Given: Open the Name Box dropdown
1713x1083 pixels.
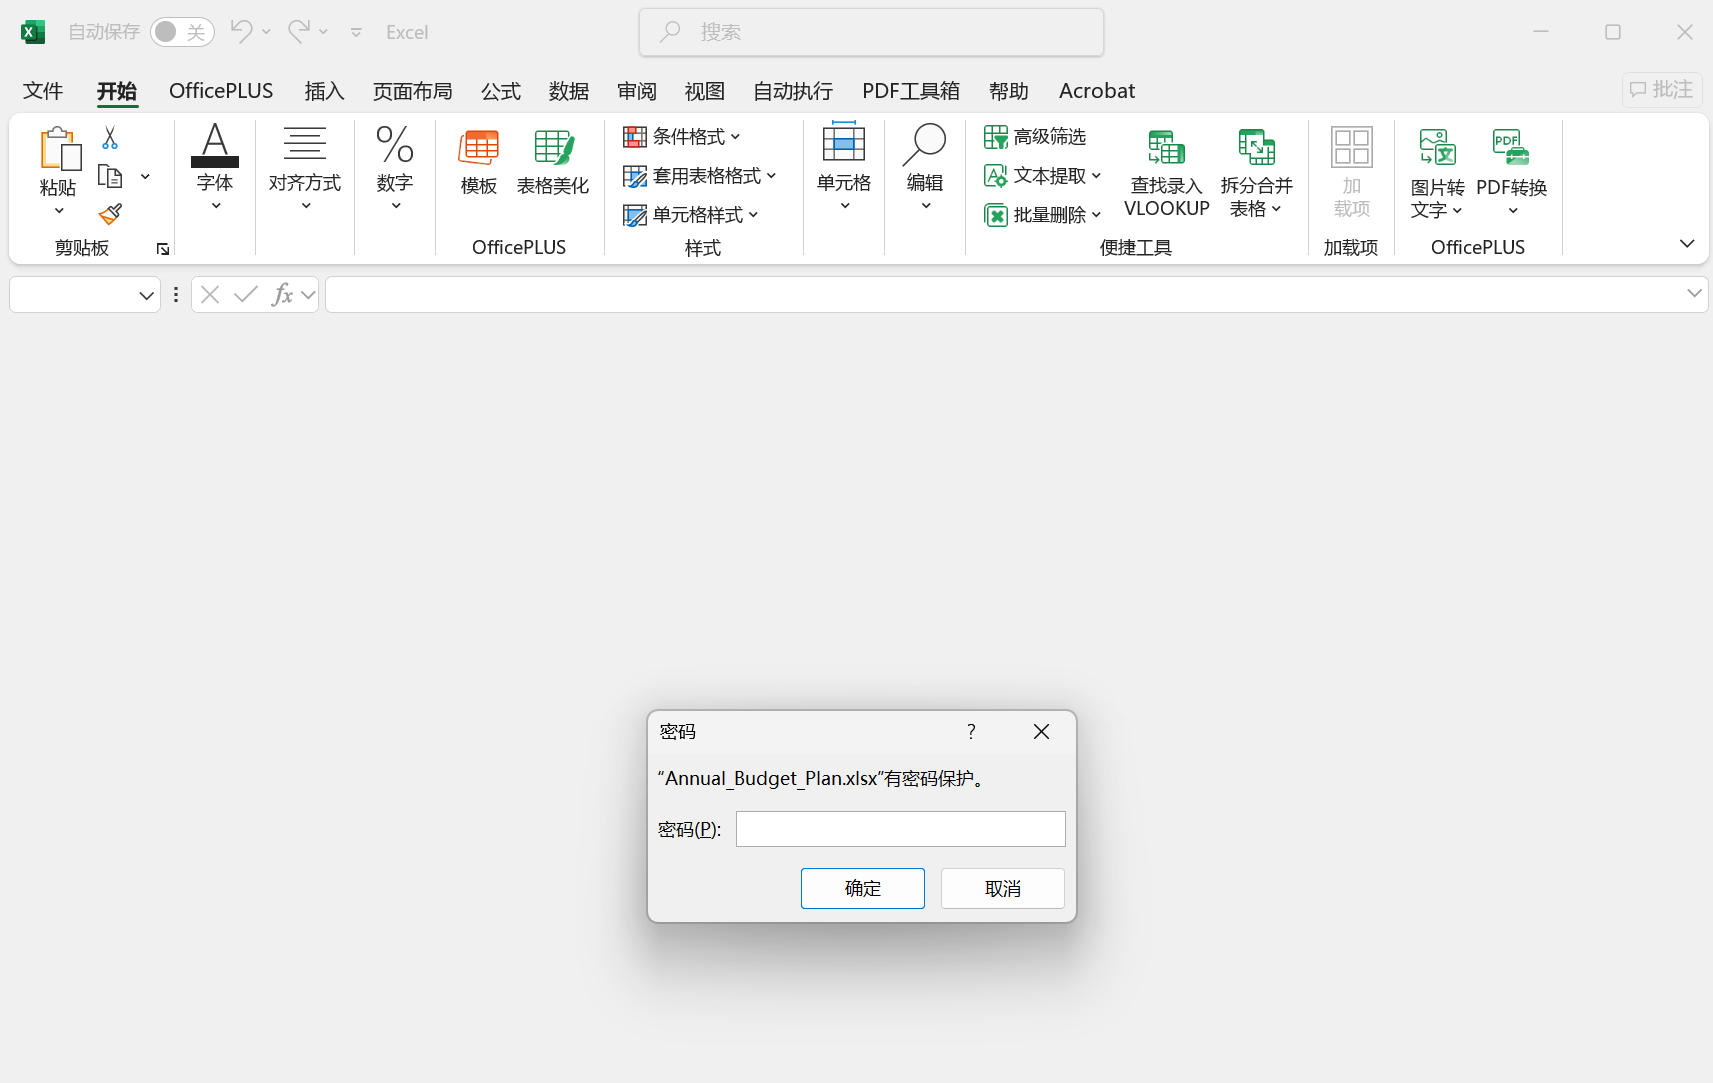Looking at the screenshot, I should (x=146, y=294).
